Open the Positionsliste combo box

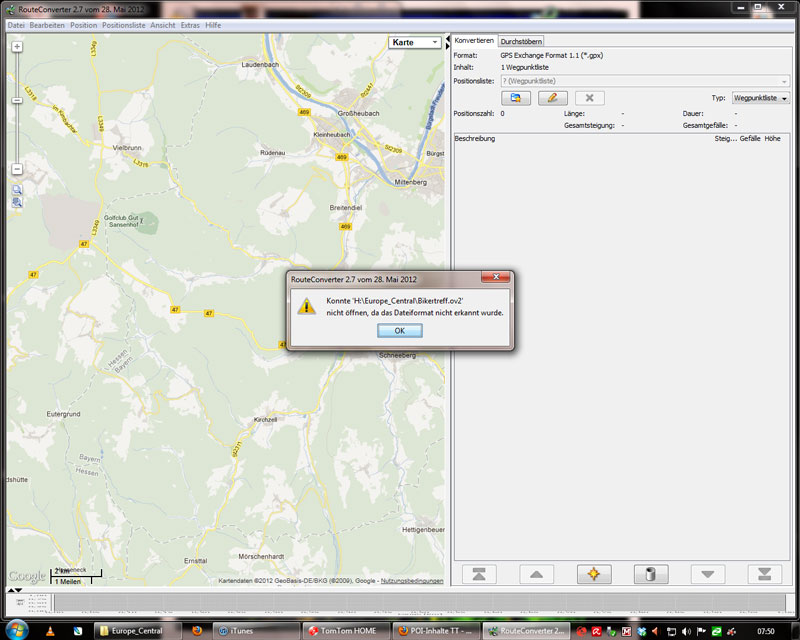[x=645, y=81]
